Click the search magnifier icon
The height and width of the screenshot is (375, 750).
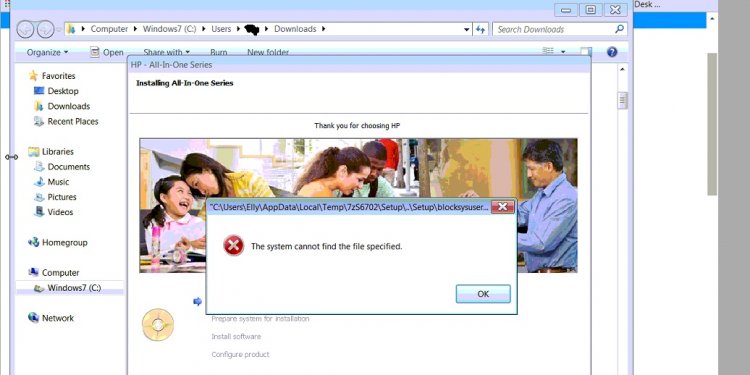coord(619,29)
